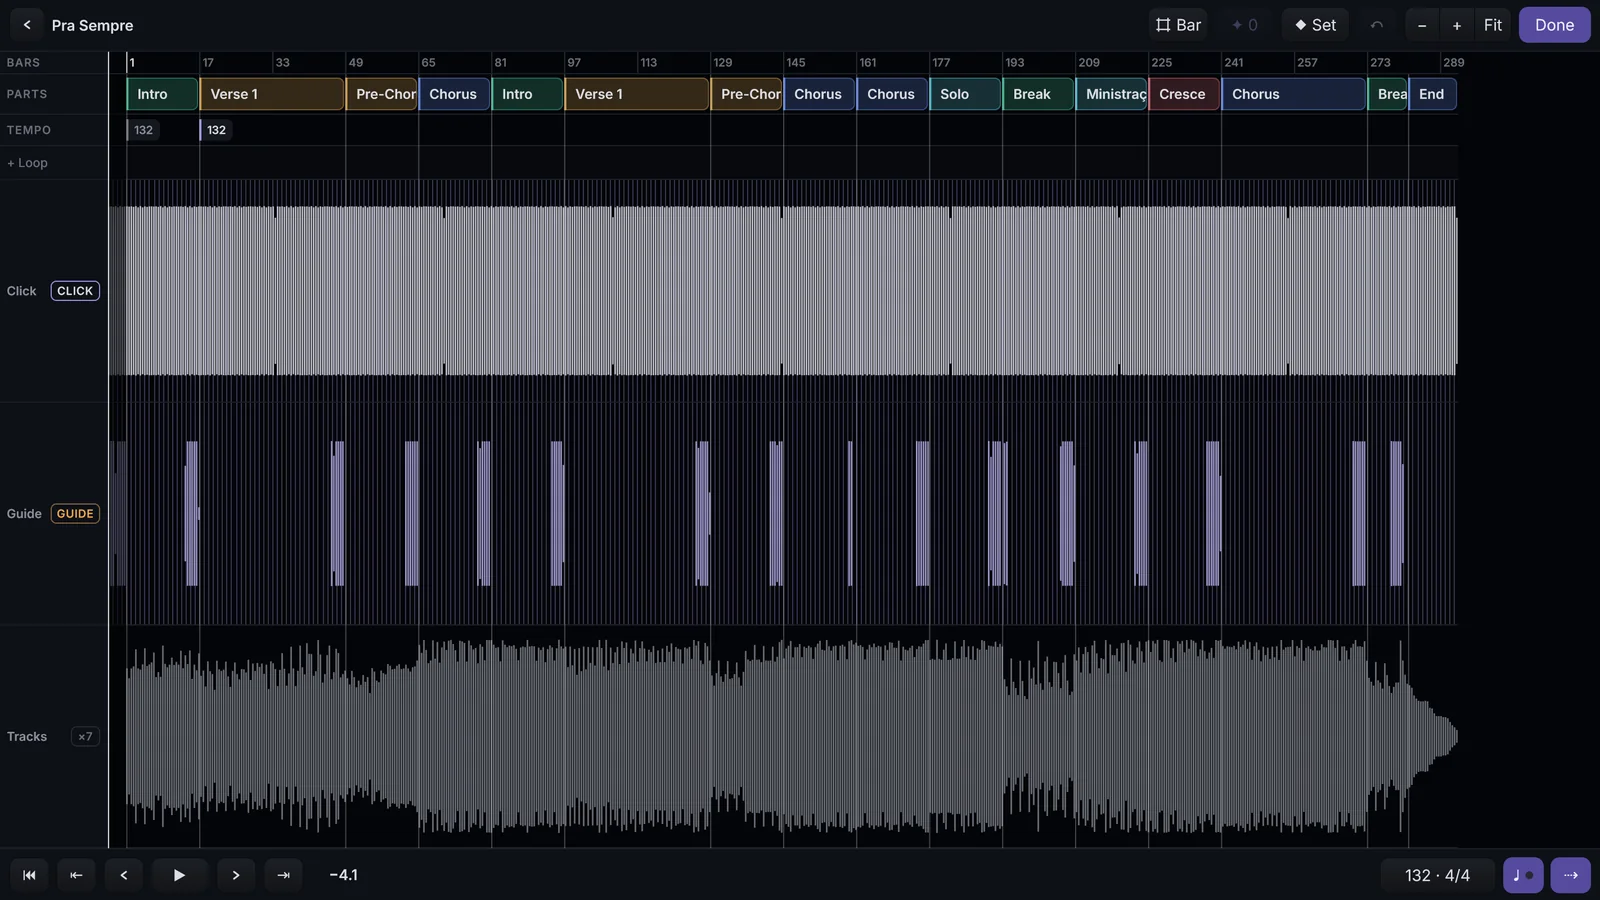Click the tempo marker 132 at bar 17
The height and width of the screenshot is (900, 1600).
216,130
